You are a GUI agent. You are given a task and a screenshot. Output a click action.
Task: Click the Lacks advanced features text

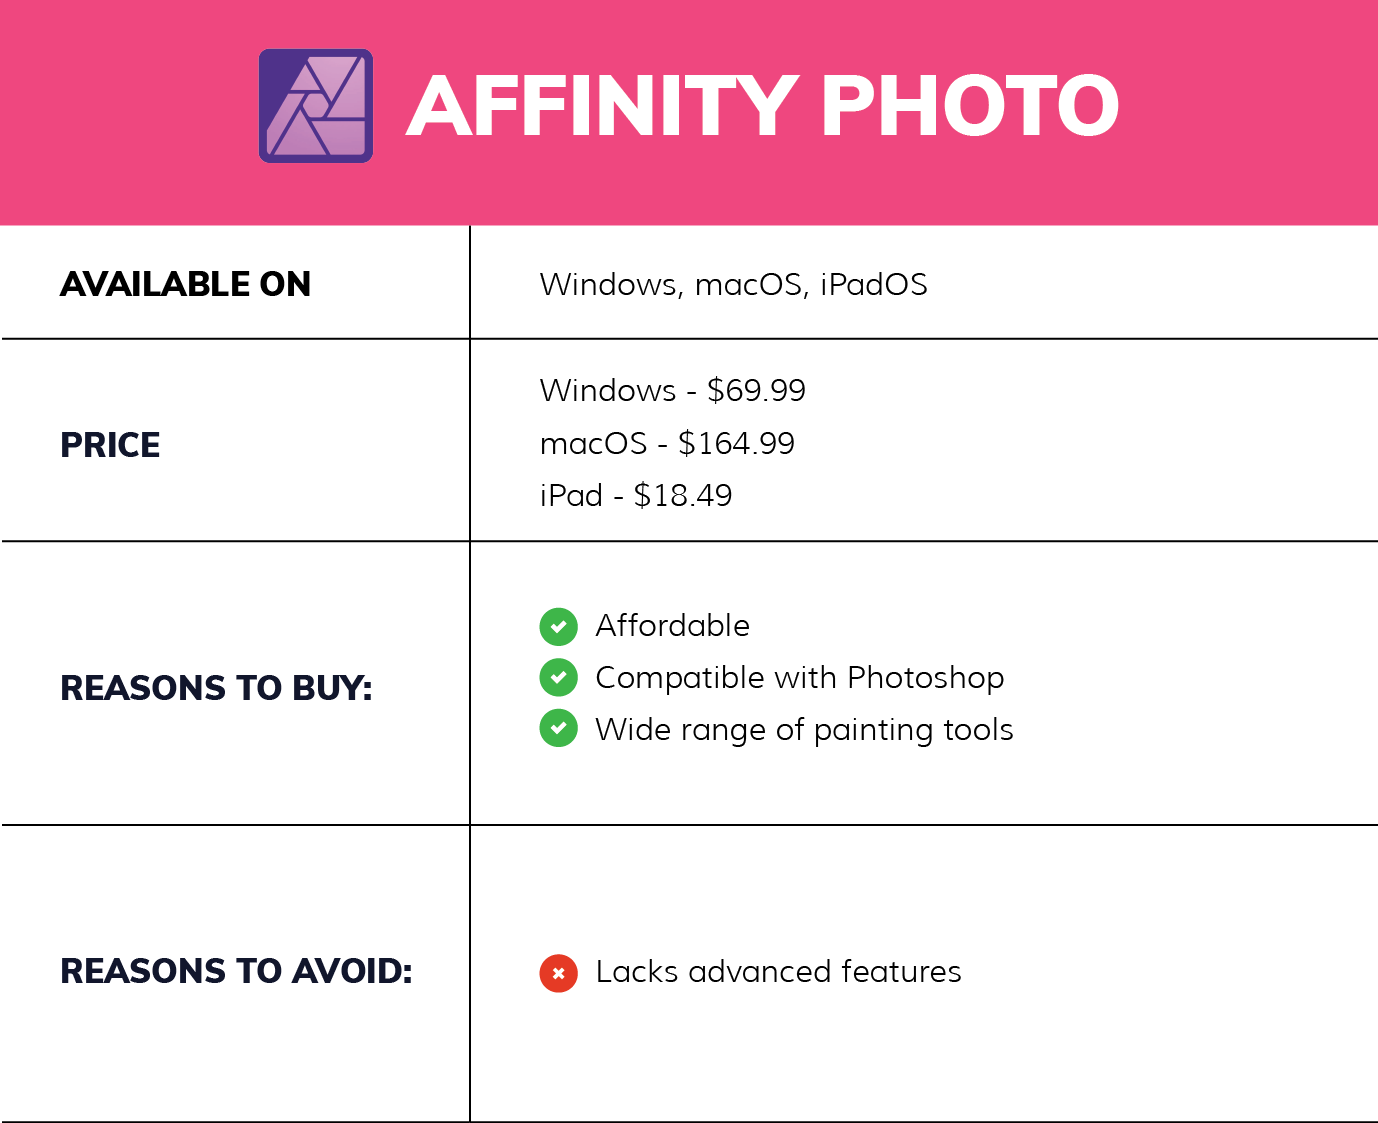click(778, 971)
